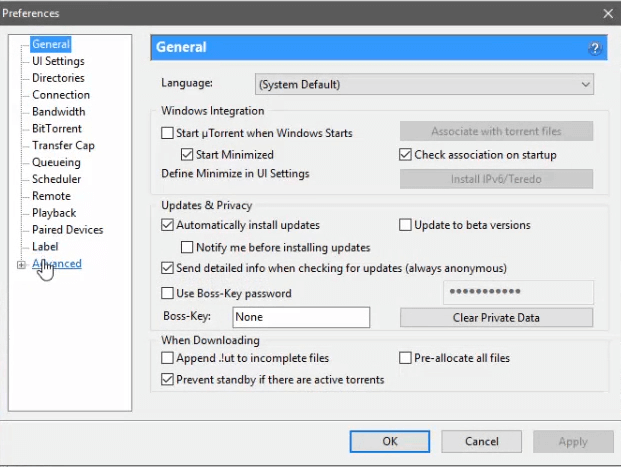This screenshot has width=621, height=467.
Task: Open the help question mark icon
Action: coord(594,48)
